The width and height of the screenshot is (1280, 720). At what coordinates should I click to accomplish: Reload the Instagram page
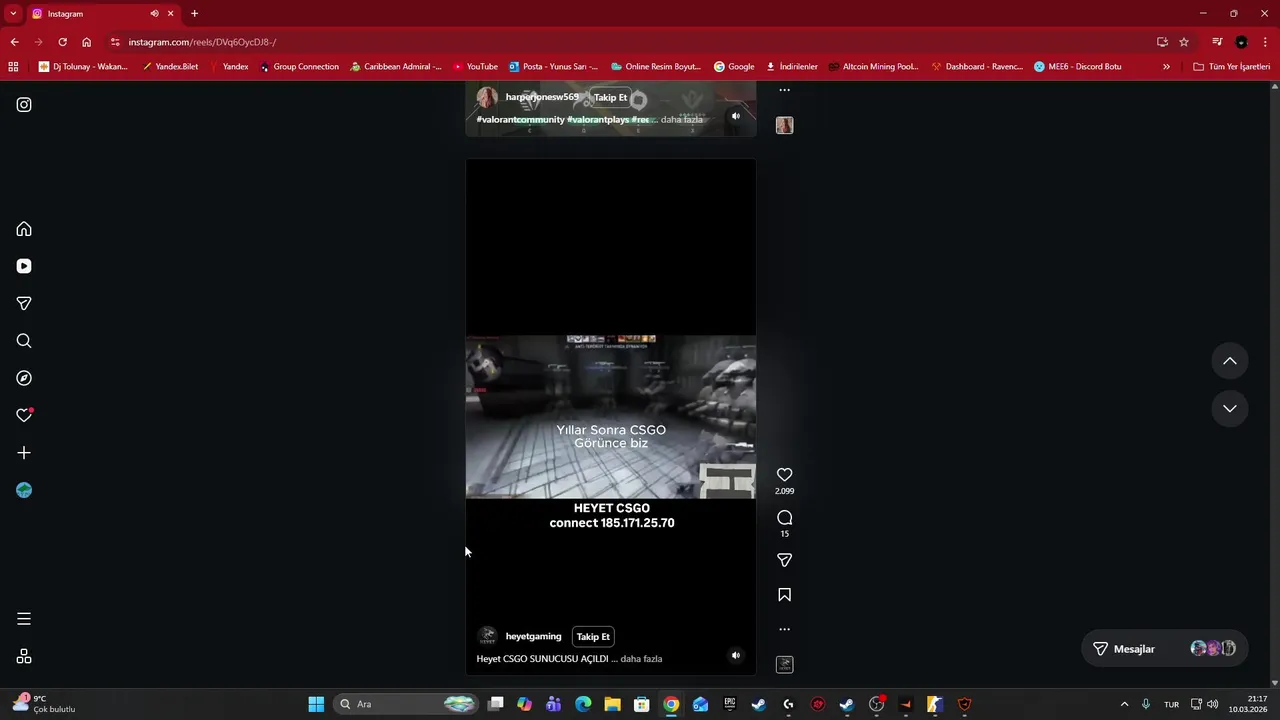[x=62, y=42]
